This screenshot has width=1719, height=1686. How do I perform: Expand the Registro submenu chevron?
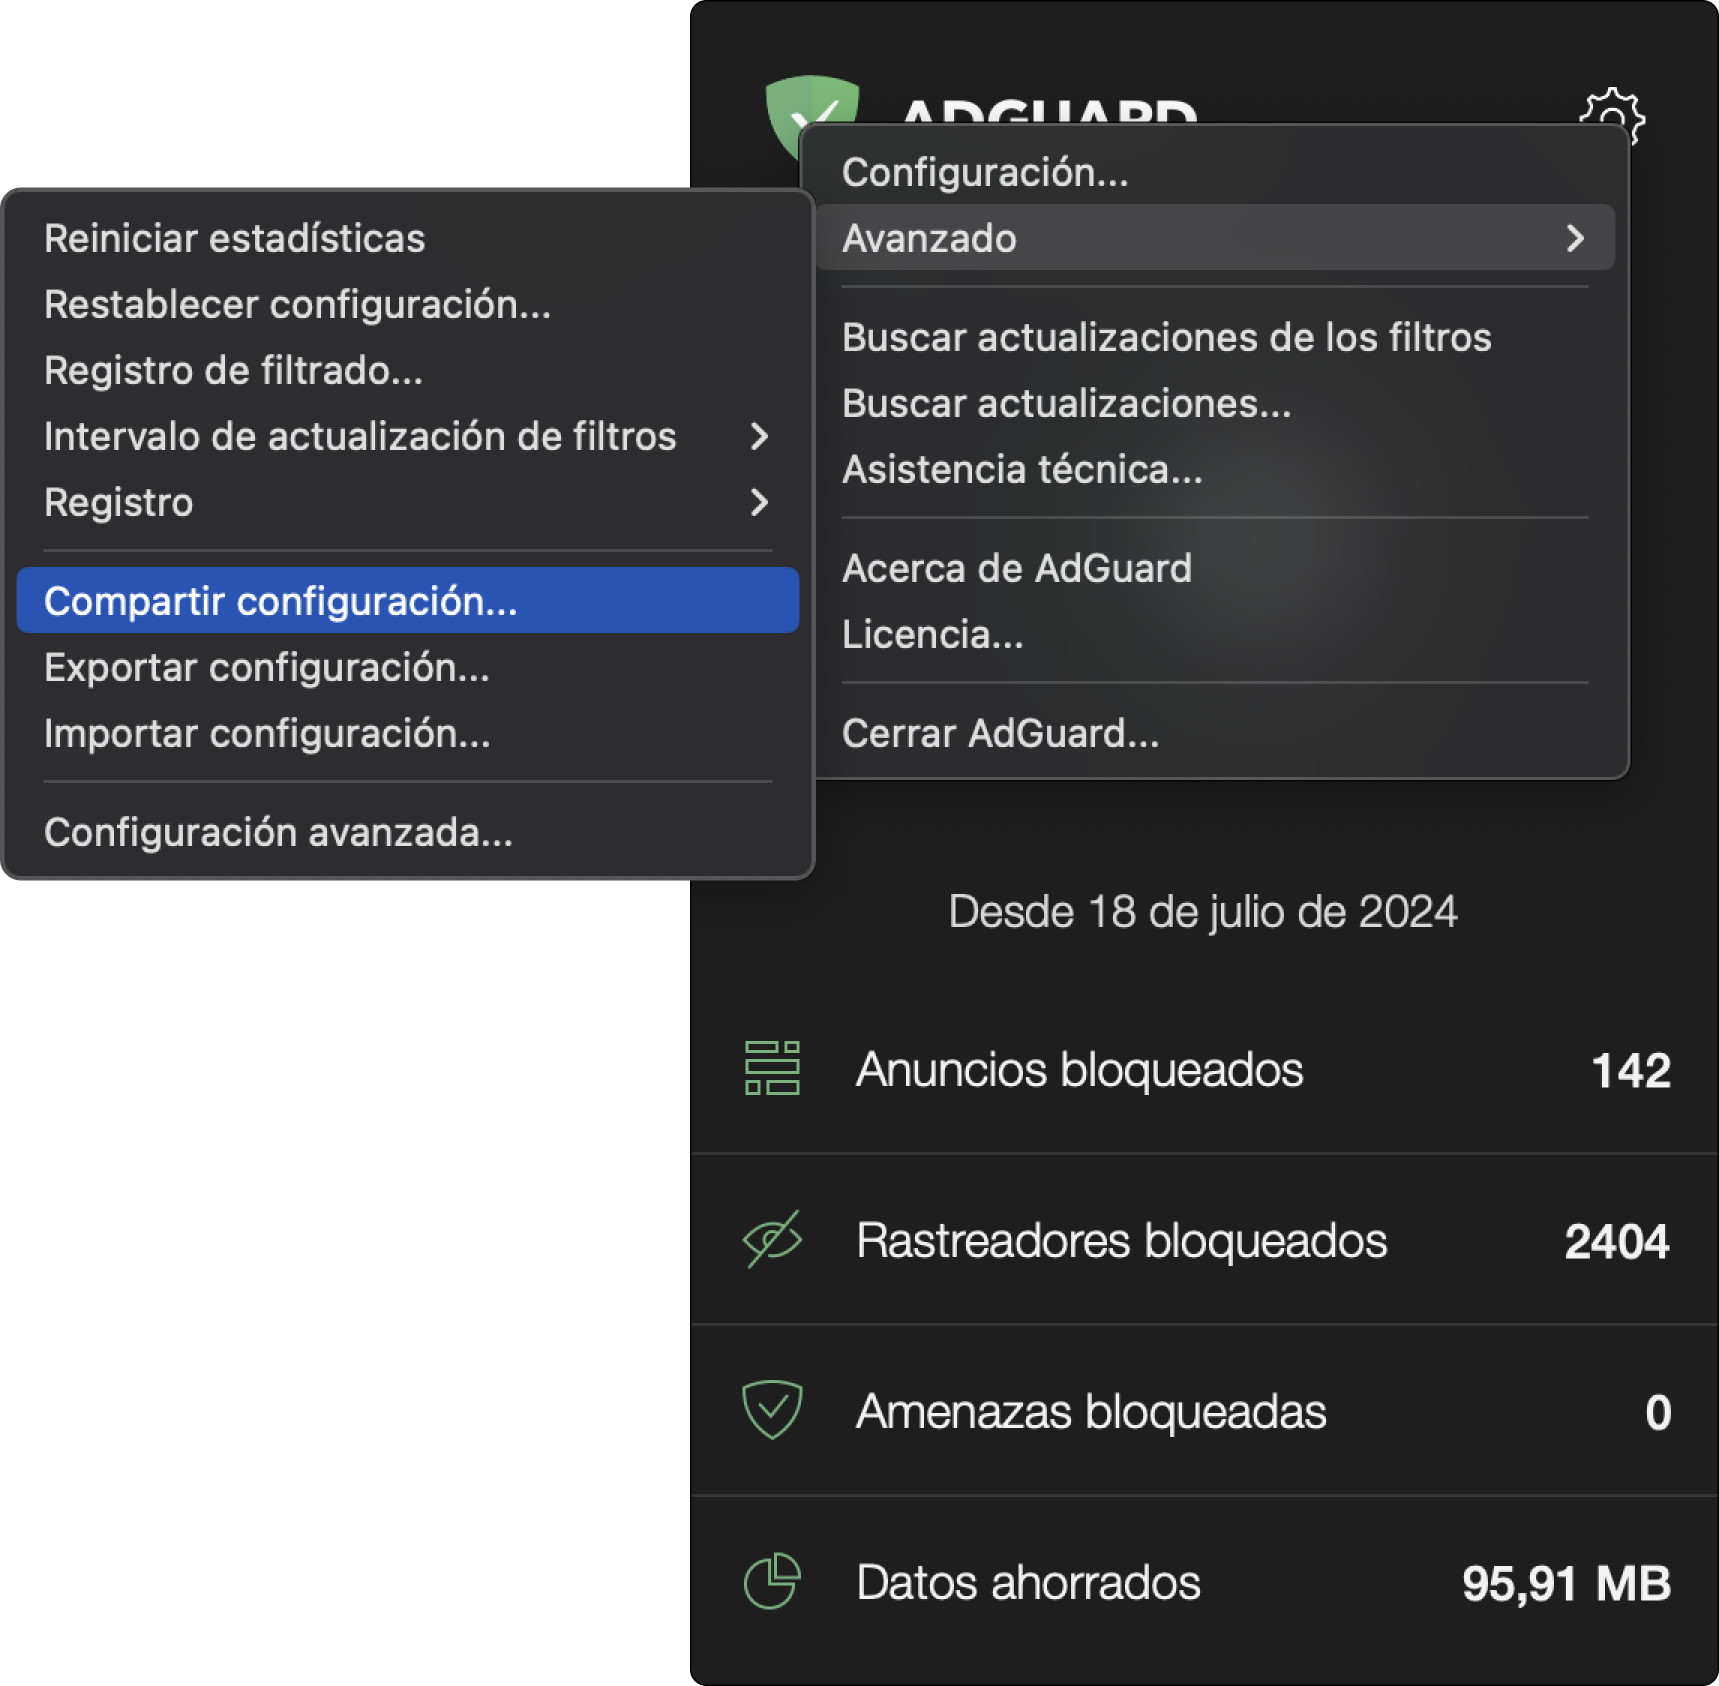tap(759, 502)
